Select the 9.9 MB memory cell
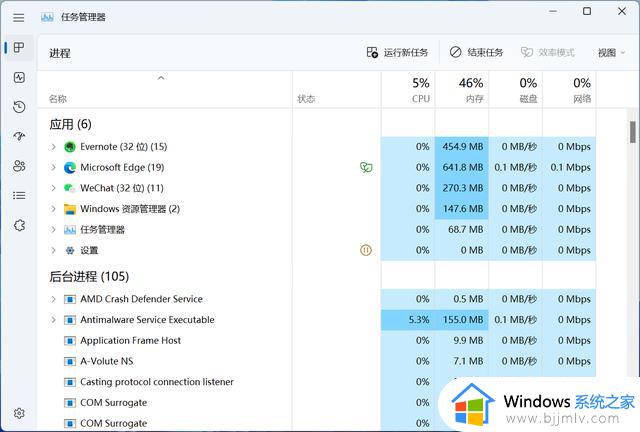 pos(462,341)
